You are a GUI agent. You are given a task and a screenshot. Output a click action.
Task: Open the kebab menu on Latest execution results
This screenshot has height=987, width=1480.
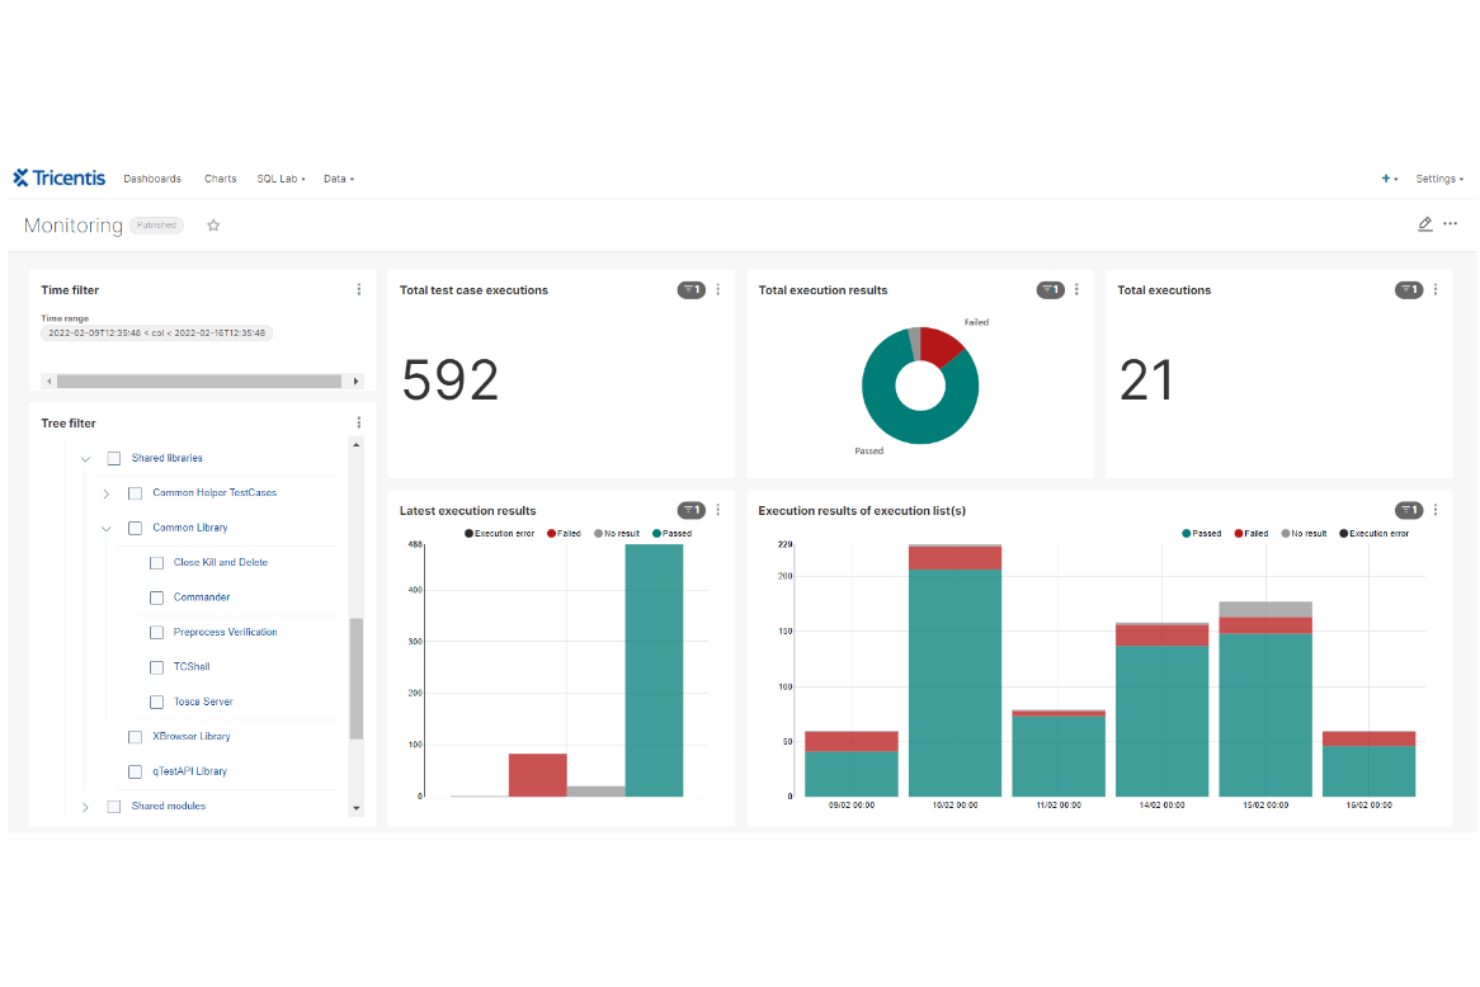[x=717, y=510]
